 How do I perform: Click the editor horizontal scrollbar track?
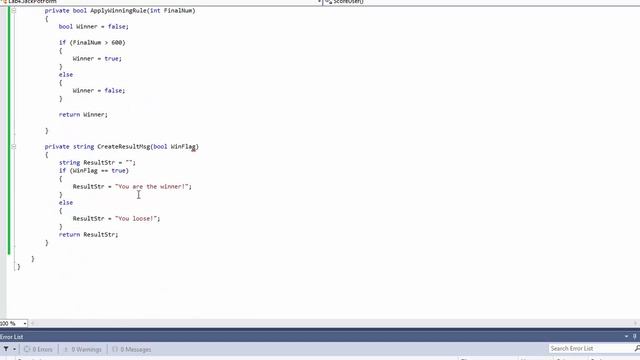click(334, 323)
